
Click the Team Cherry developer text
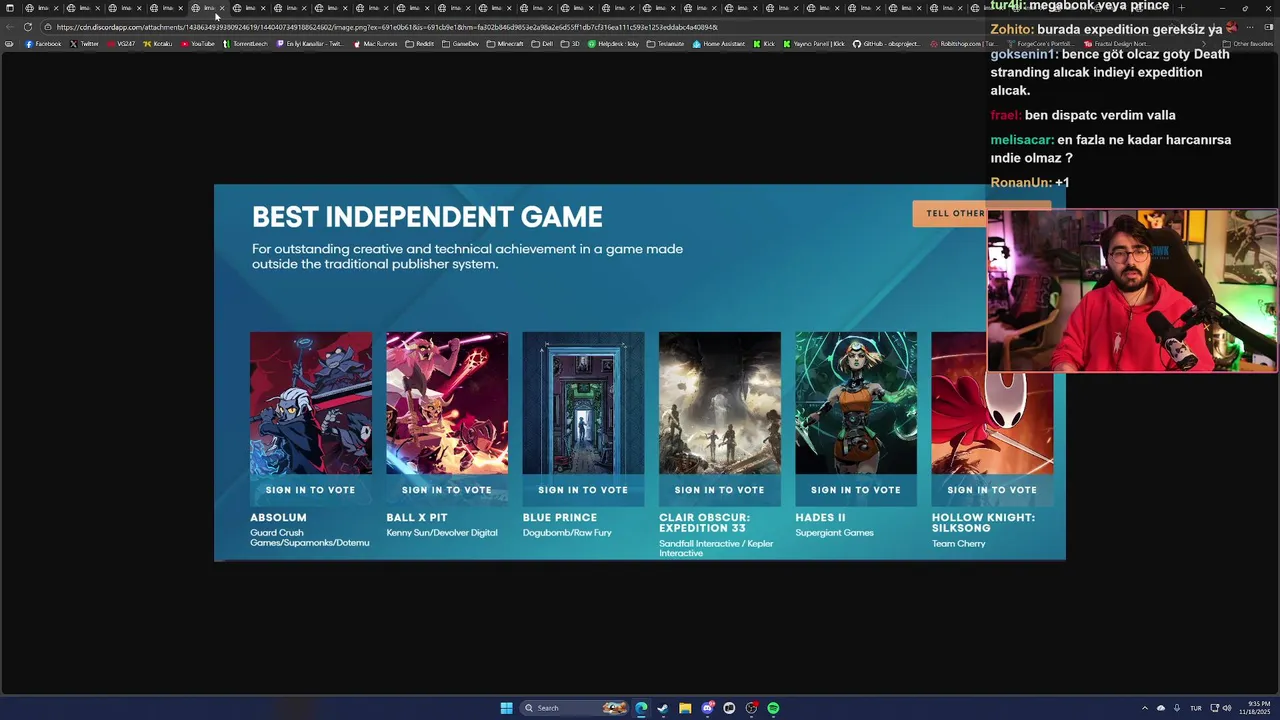coord(958,544)
